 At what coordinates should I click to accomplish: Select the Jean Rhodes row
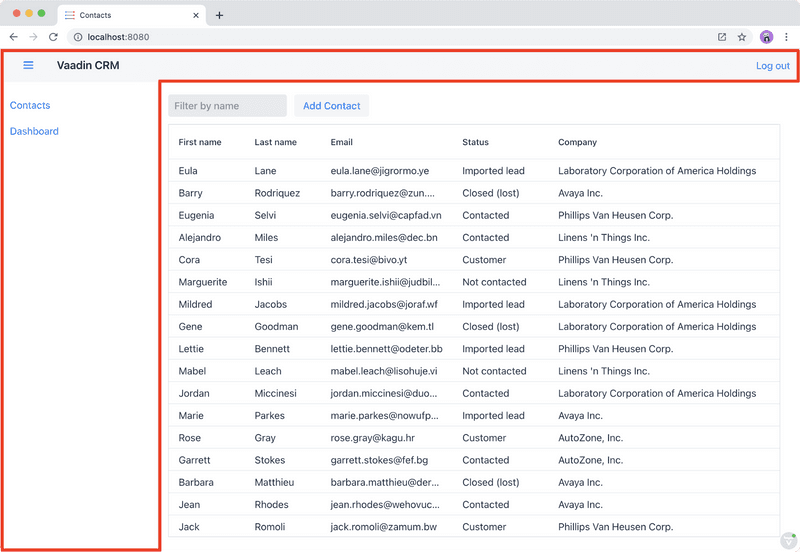pyautogui.click(x=474, y=505)
